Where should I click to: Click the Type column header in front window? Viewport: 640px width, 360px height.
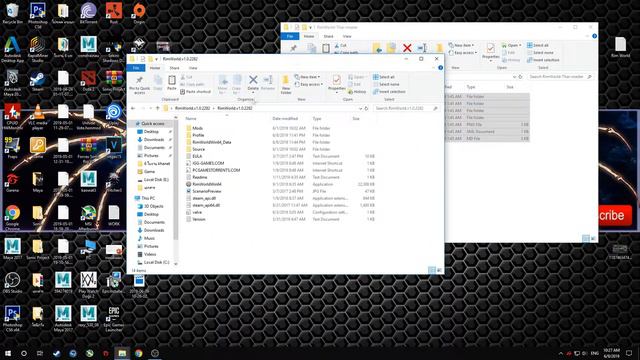pyautogui.click(x=317, y=119)
